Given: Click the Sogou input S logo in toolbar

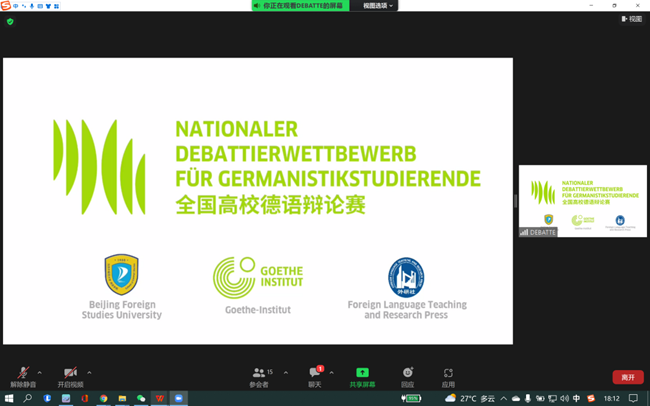Looking at the screenshot, I should tap(6, 5).
